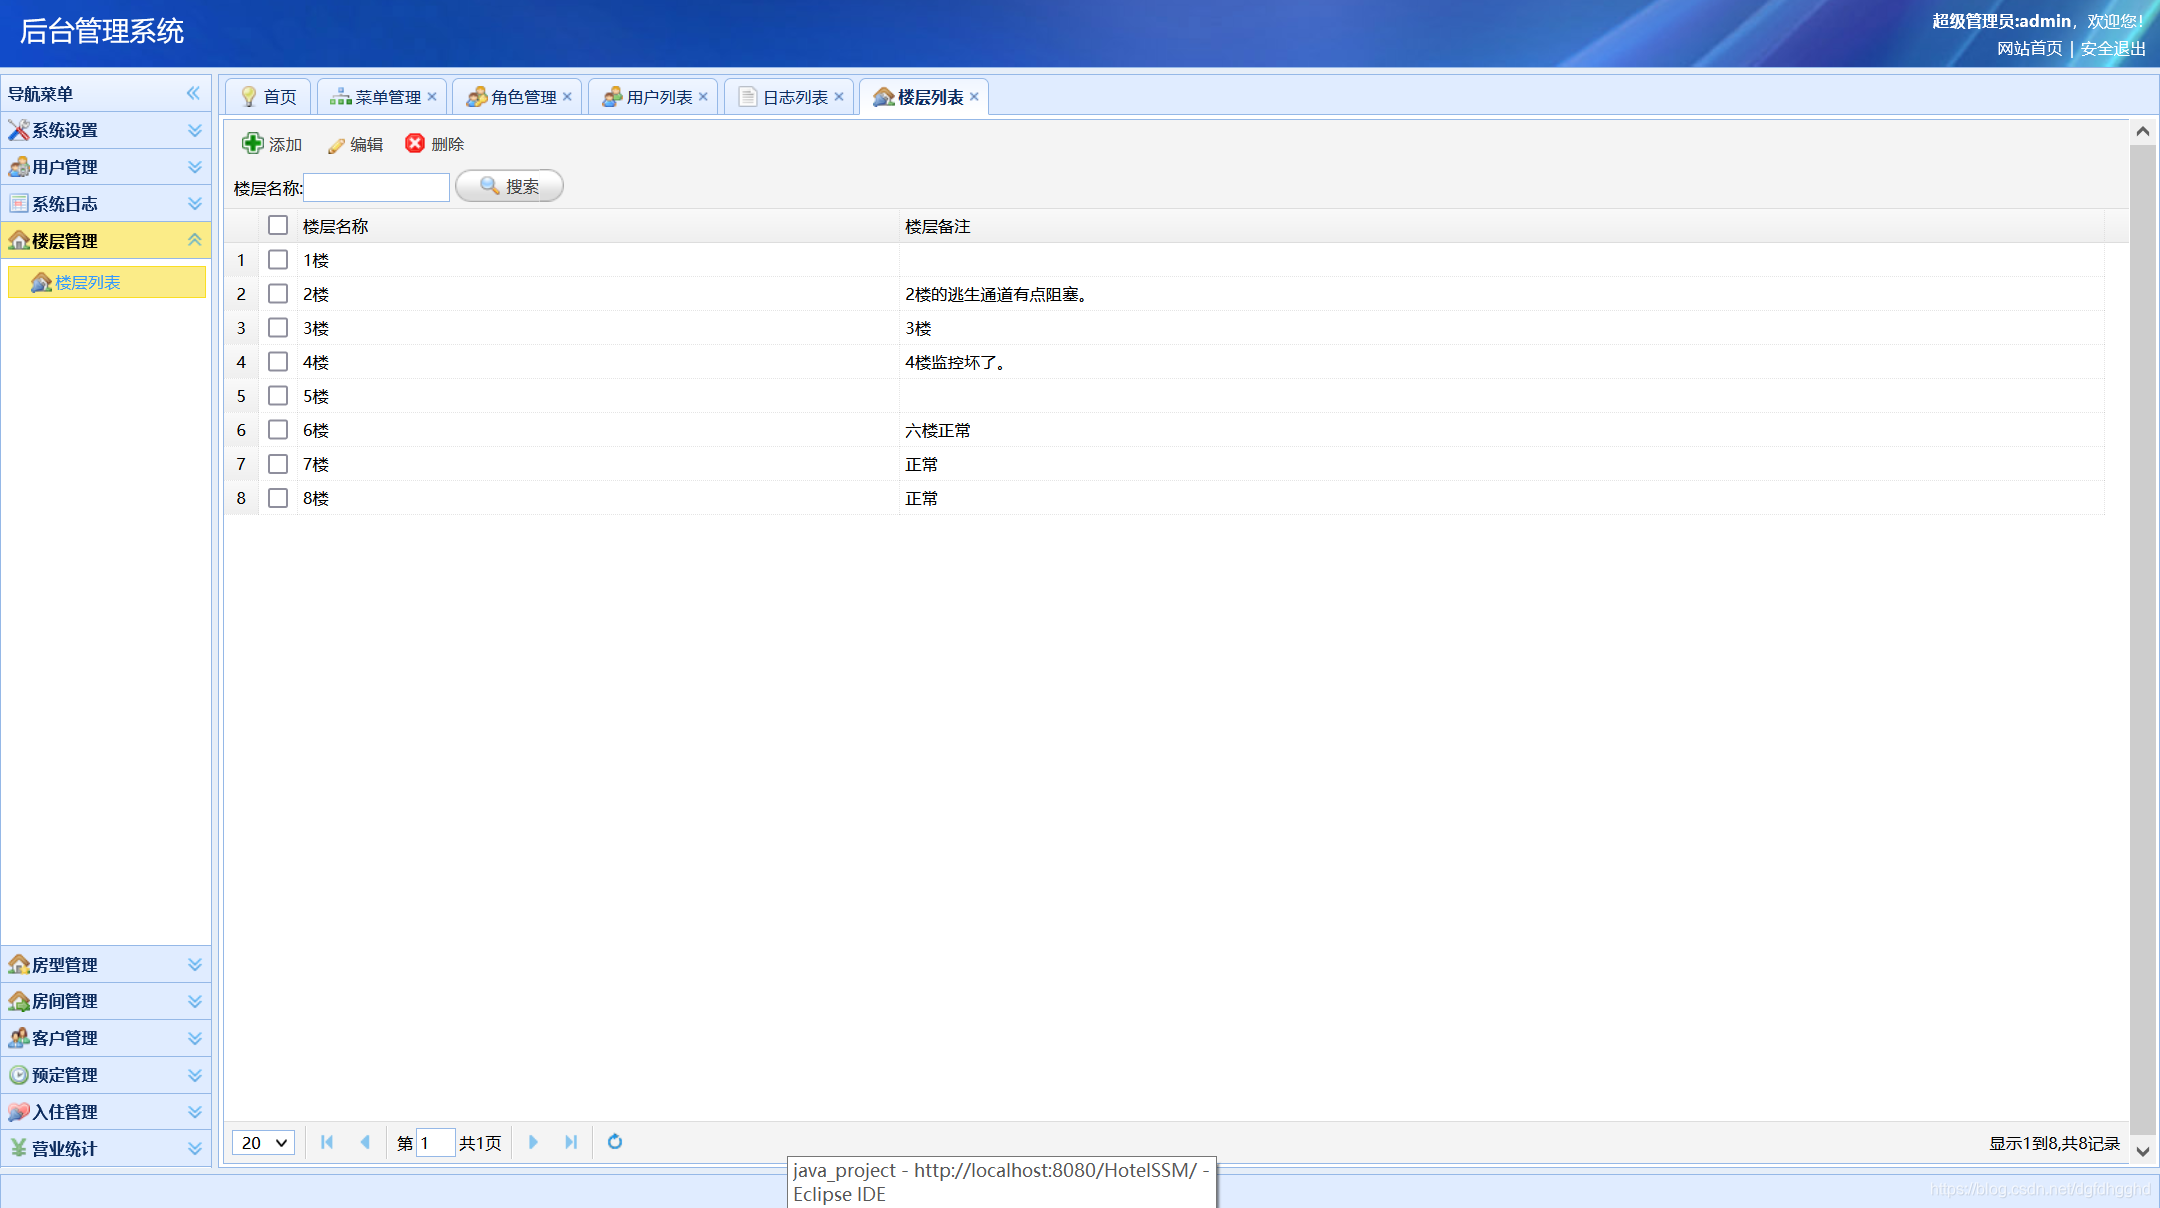Expand the 预定管理 section chevron
Viewport: 2160px width, 1208px height.
click(194, 1075)
